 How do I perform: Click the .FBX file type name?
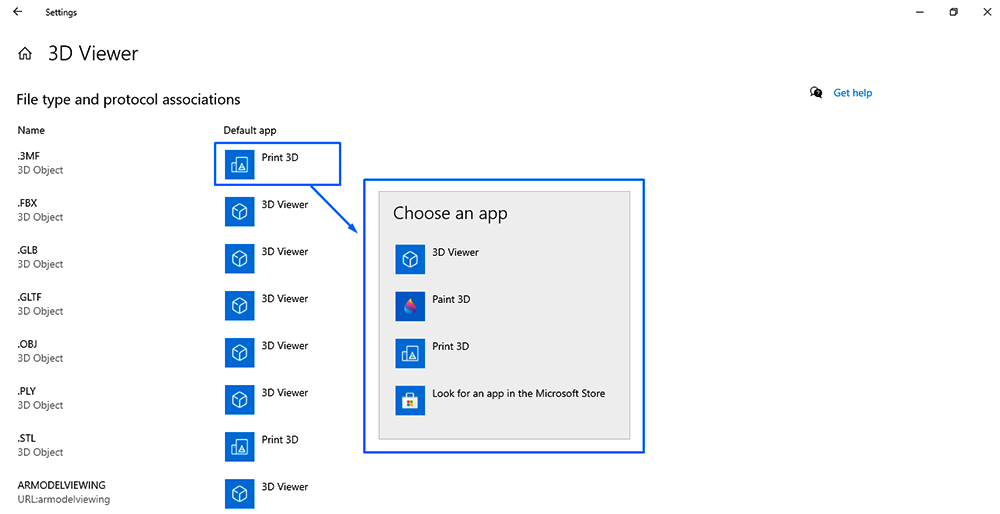(27, 203)
